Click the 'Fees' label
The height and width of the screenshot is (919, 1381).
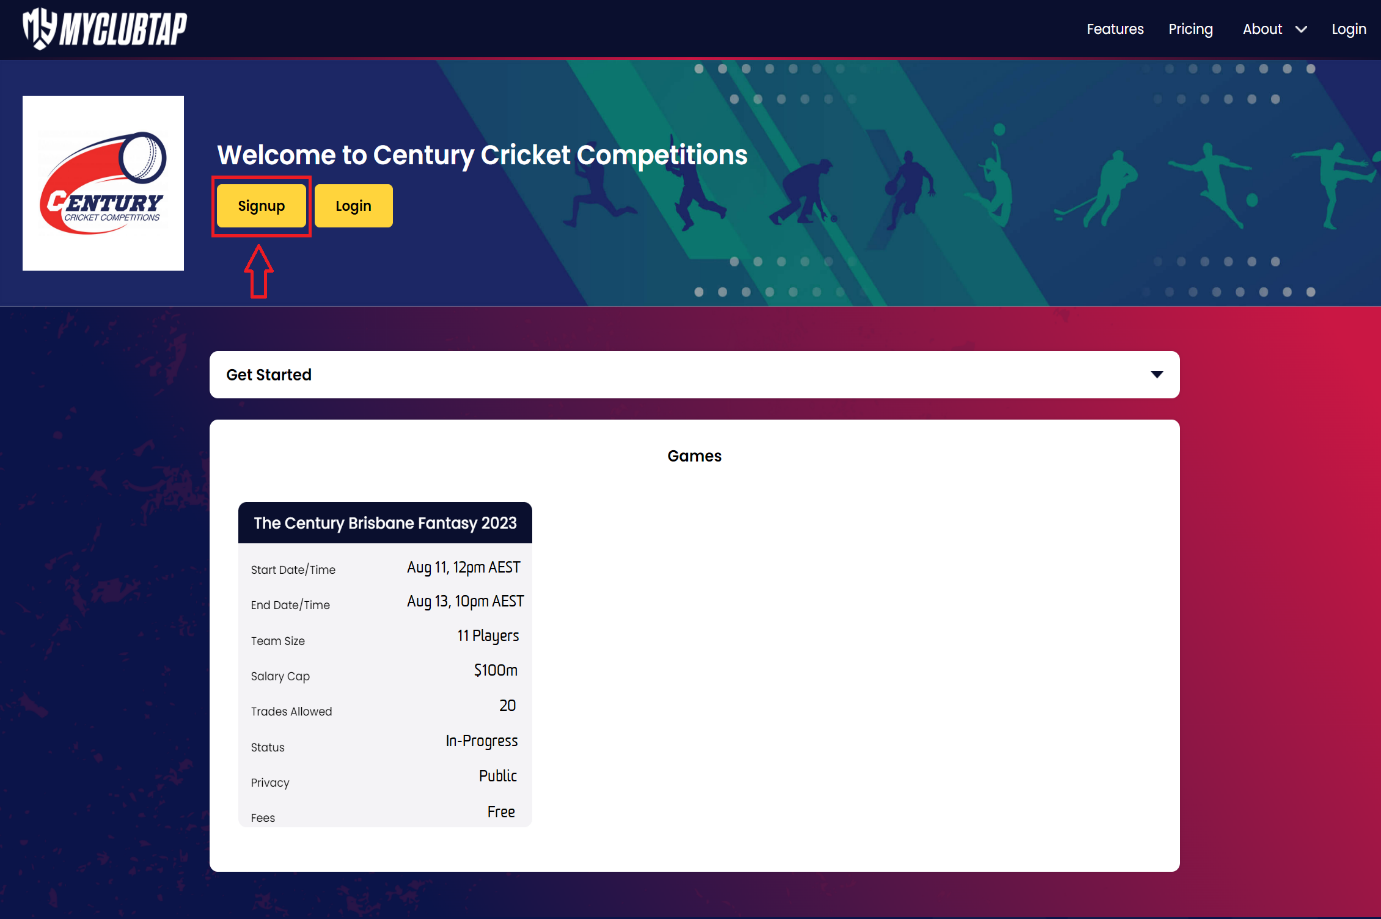tap(263, 818)
